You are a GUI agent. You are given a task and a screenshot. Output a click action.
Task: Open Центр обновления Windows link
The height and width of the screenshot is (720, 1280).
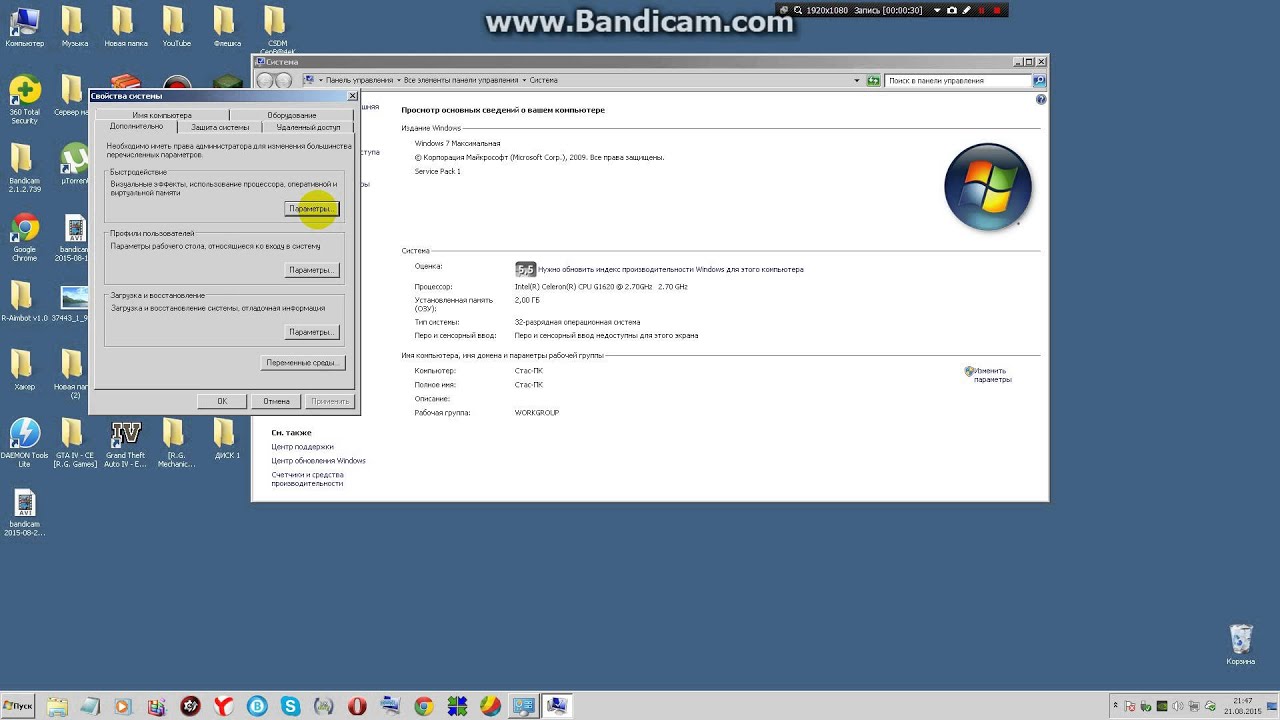pos(318,461)
